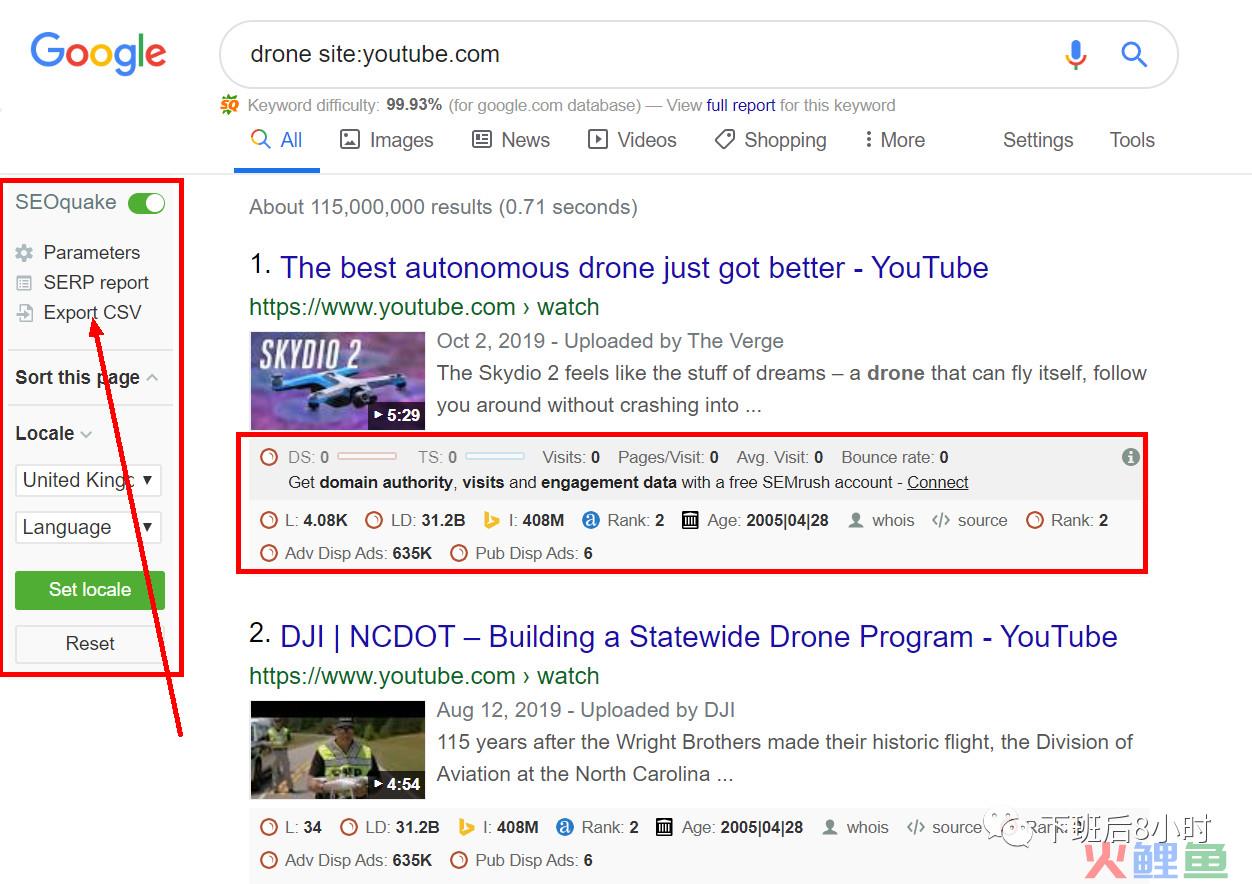The width and height of the screenshot is (1252, 884).
Task: Open the Skydio 2 video thumbnail
Action: [338, 381]
